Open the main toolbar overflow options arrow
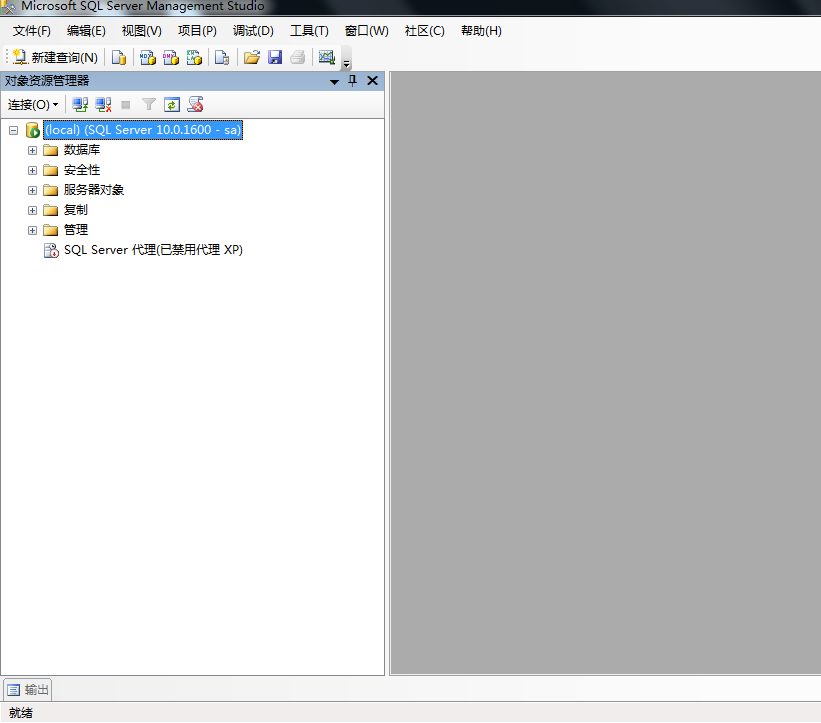The width and height of the screenshot is (821, 723). click(346, 64)
